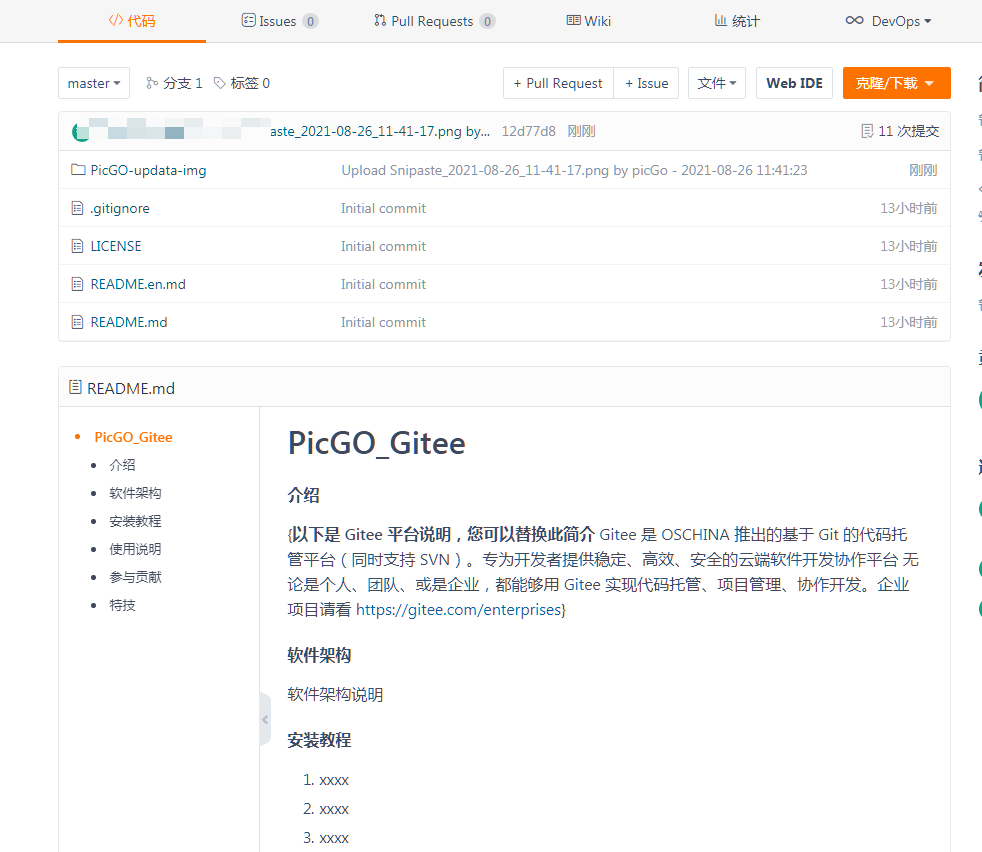This screenshot has height=852, width=982.
Task: Open the 克隆/下载 clone download button
Action: (896, 83)
